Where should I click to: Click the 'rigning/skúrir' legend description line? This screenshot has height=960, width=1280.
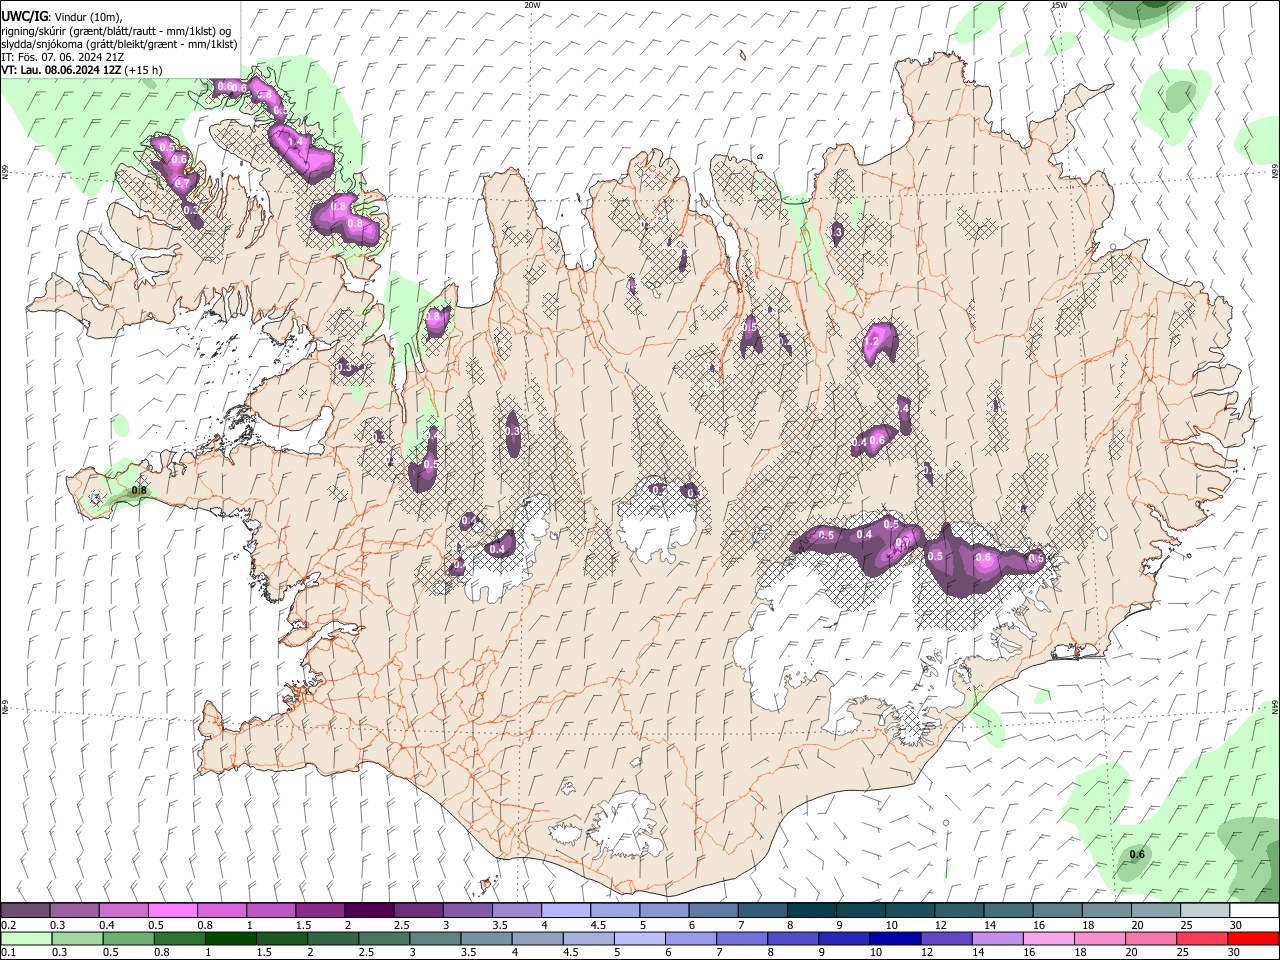(x=116, y=31)
